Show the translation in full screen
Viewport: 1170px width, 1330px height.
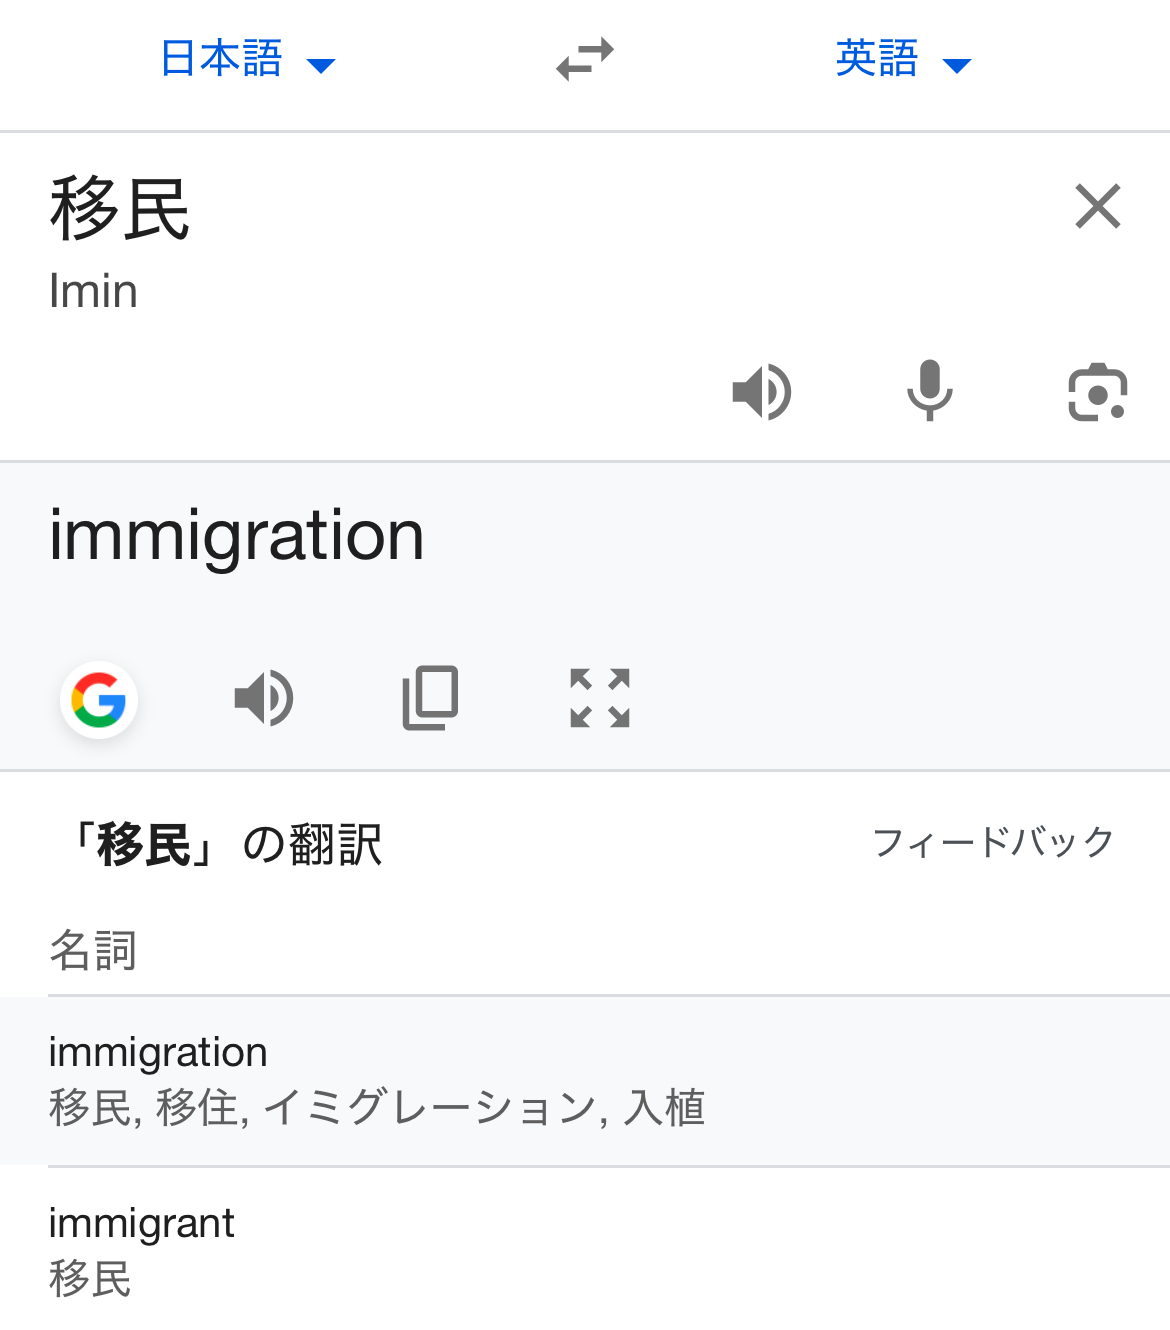click(x=600, y=698)
